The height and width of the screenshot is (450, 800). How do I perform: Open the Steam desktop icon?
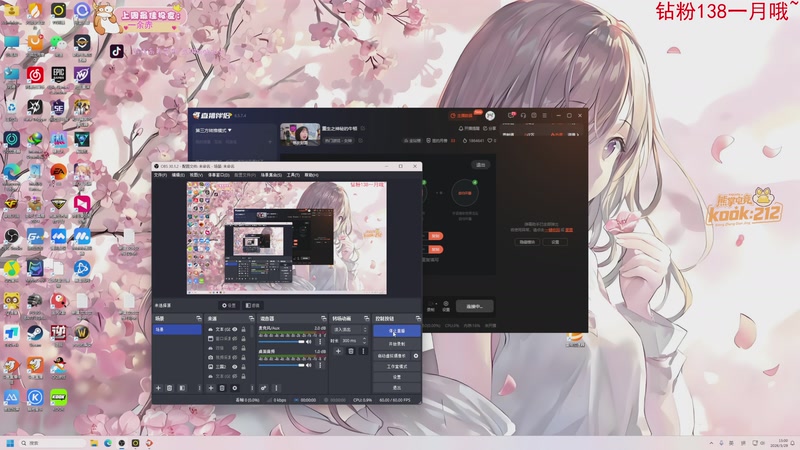pos(35,333)
